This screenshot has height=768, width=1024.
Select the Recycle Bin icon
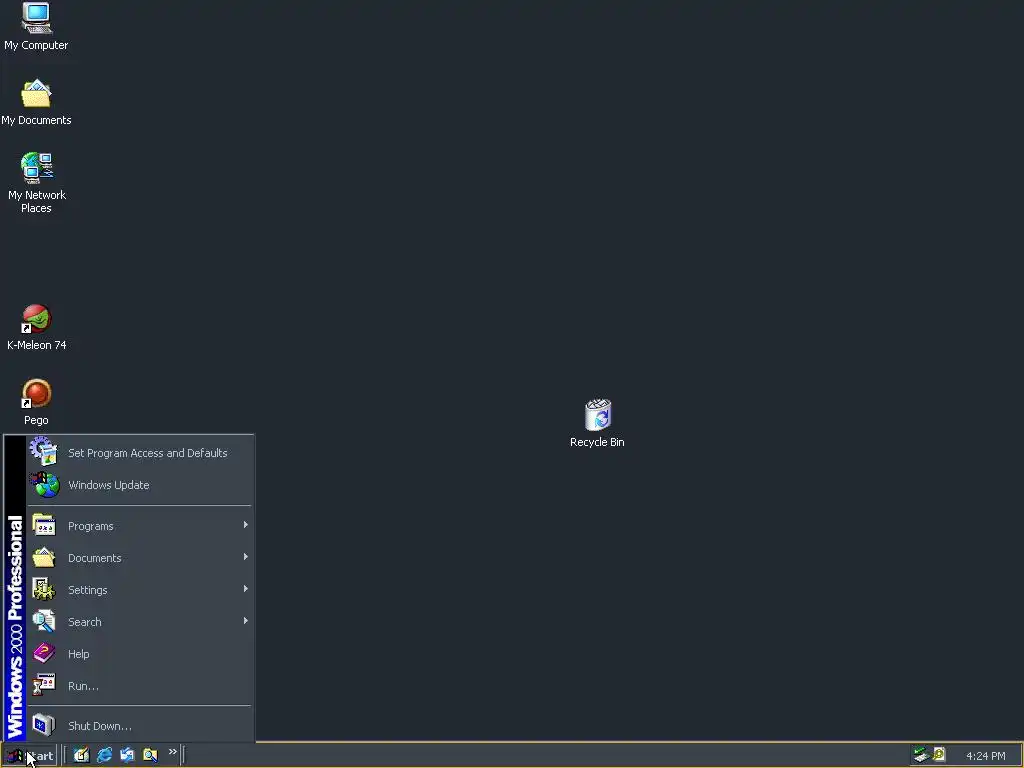[597, 423]
